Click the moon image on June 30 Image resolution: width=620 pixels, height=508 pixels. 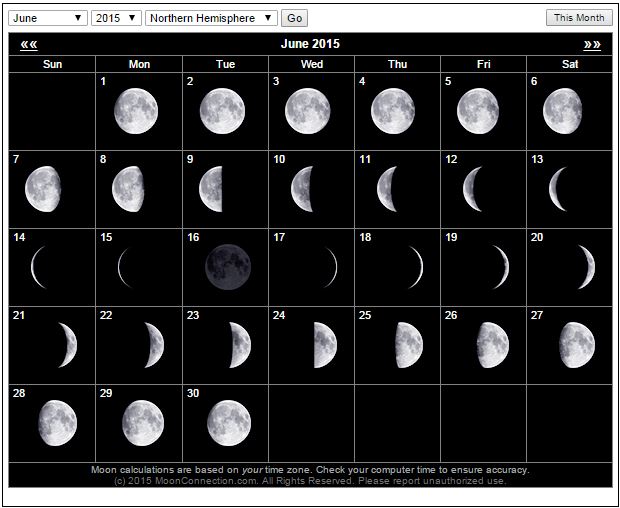click(229, 421)
